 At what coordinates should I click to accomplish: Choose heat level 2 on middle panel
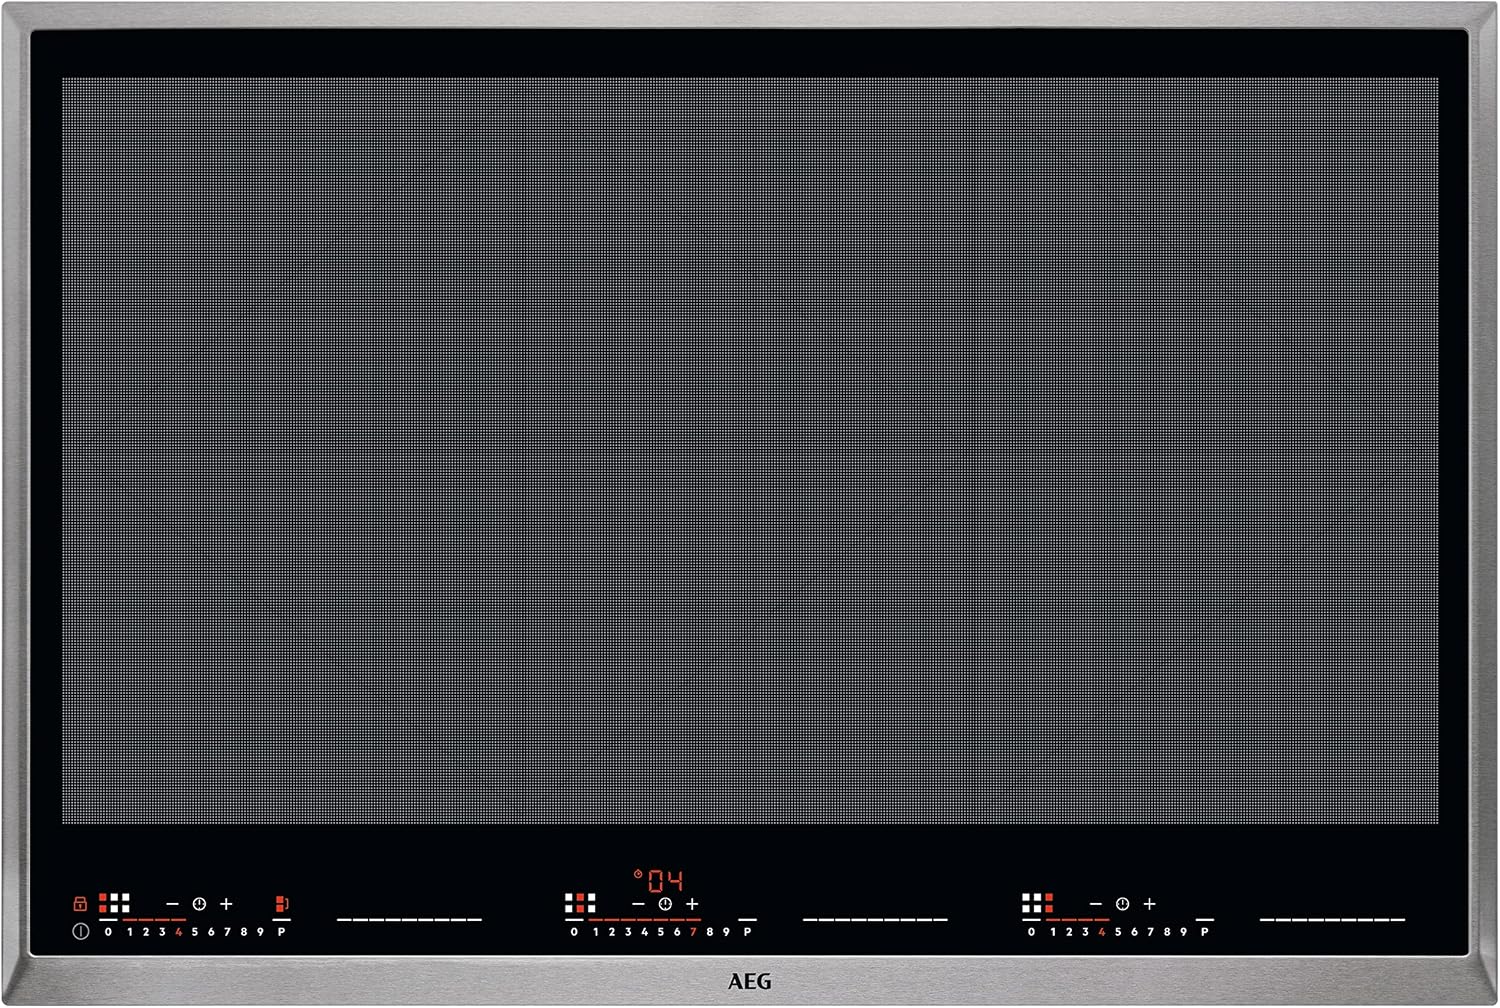click(612, 932)
